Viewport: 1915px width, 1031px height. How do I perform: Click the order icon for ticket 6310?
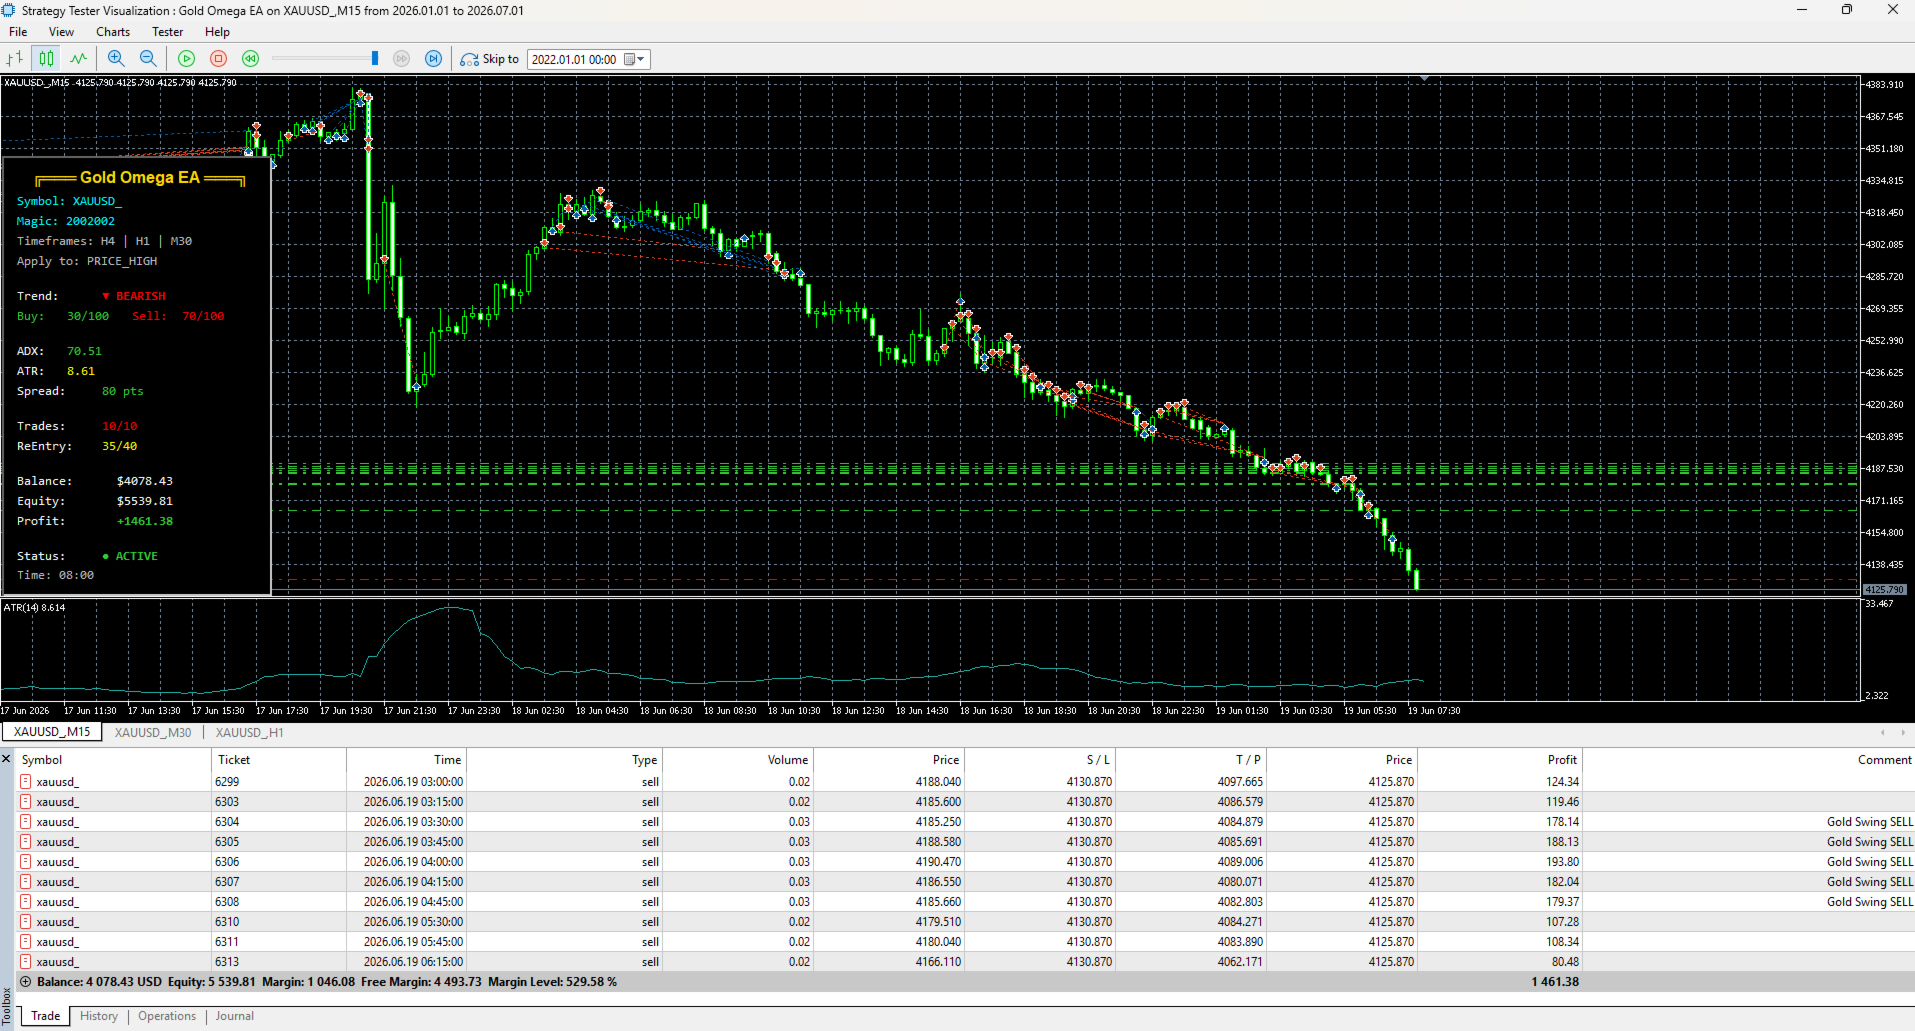click(26, 922)
